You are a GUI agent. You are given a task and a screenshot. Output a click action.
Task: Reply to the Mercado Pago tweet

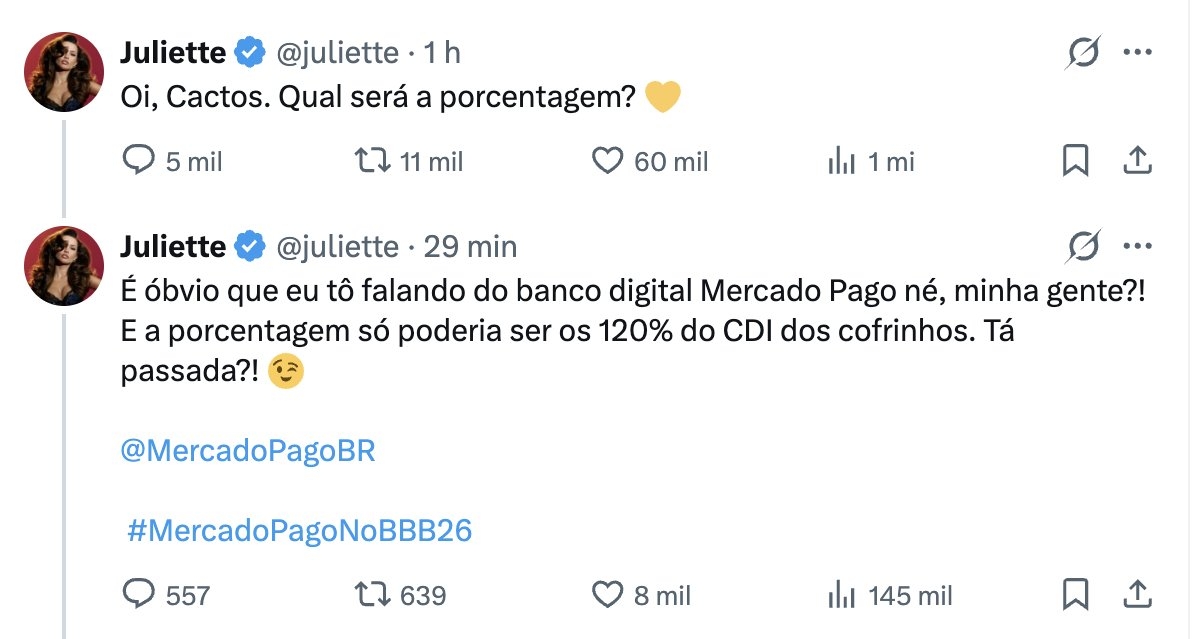coord(138,595)
